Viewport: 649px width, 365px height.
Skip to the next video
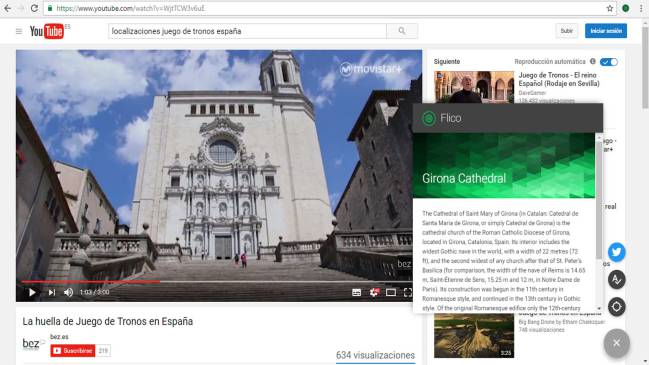point(51,293)
